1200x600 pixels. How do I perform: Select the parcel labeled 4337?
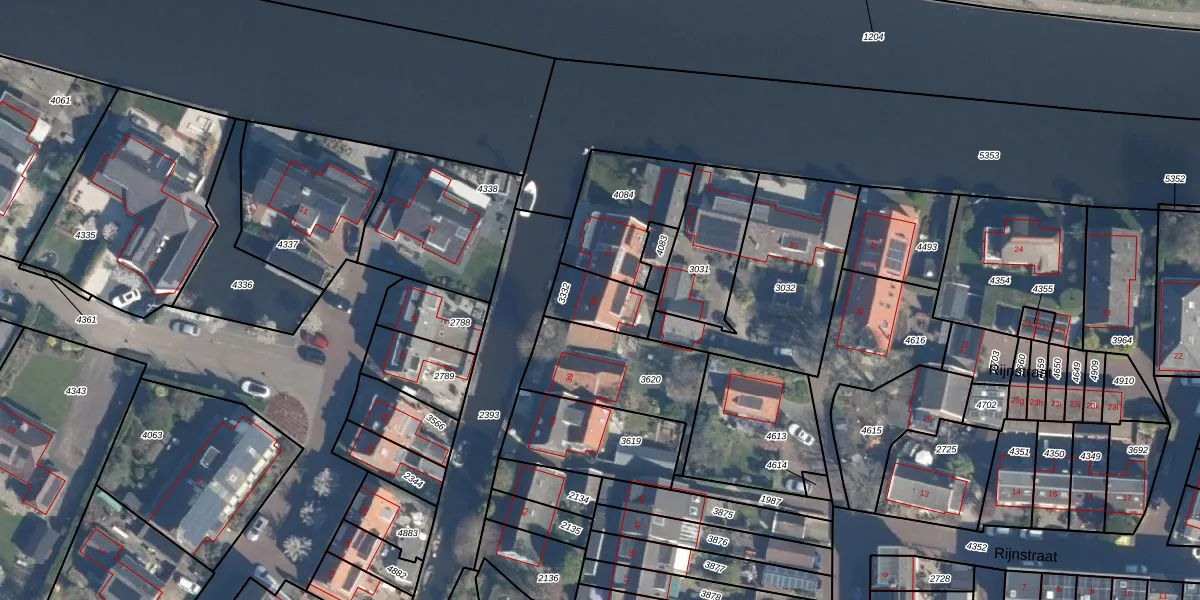coord(287,245)
